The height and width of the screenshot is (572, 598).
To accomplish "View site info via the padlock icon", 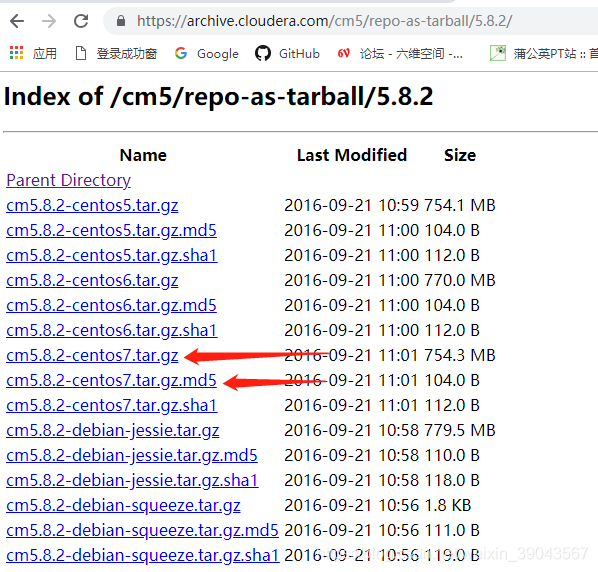I will click(121, 21).
